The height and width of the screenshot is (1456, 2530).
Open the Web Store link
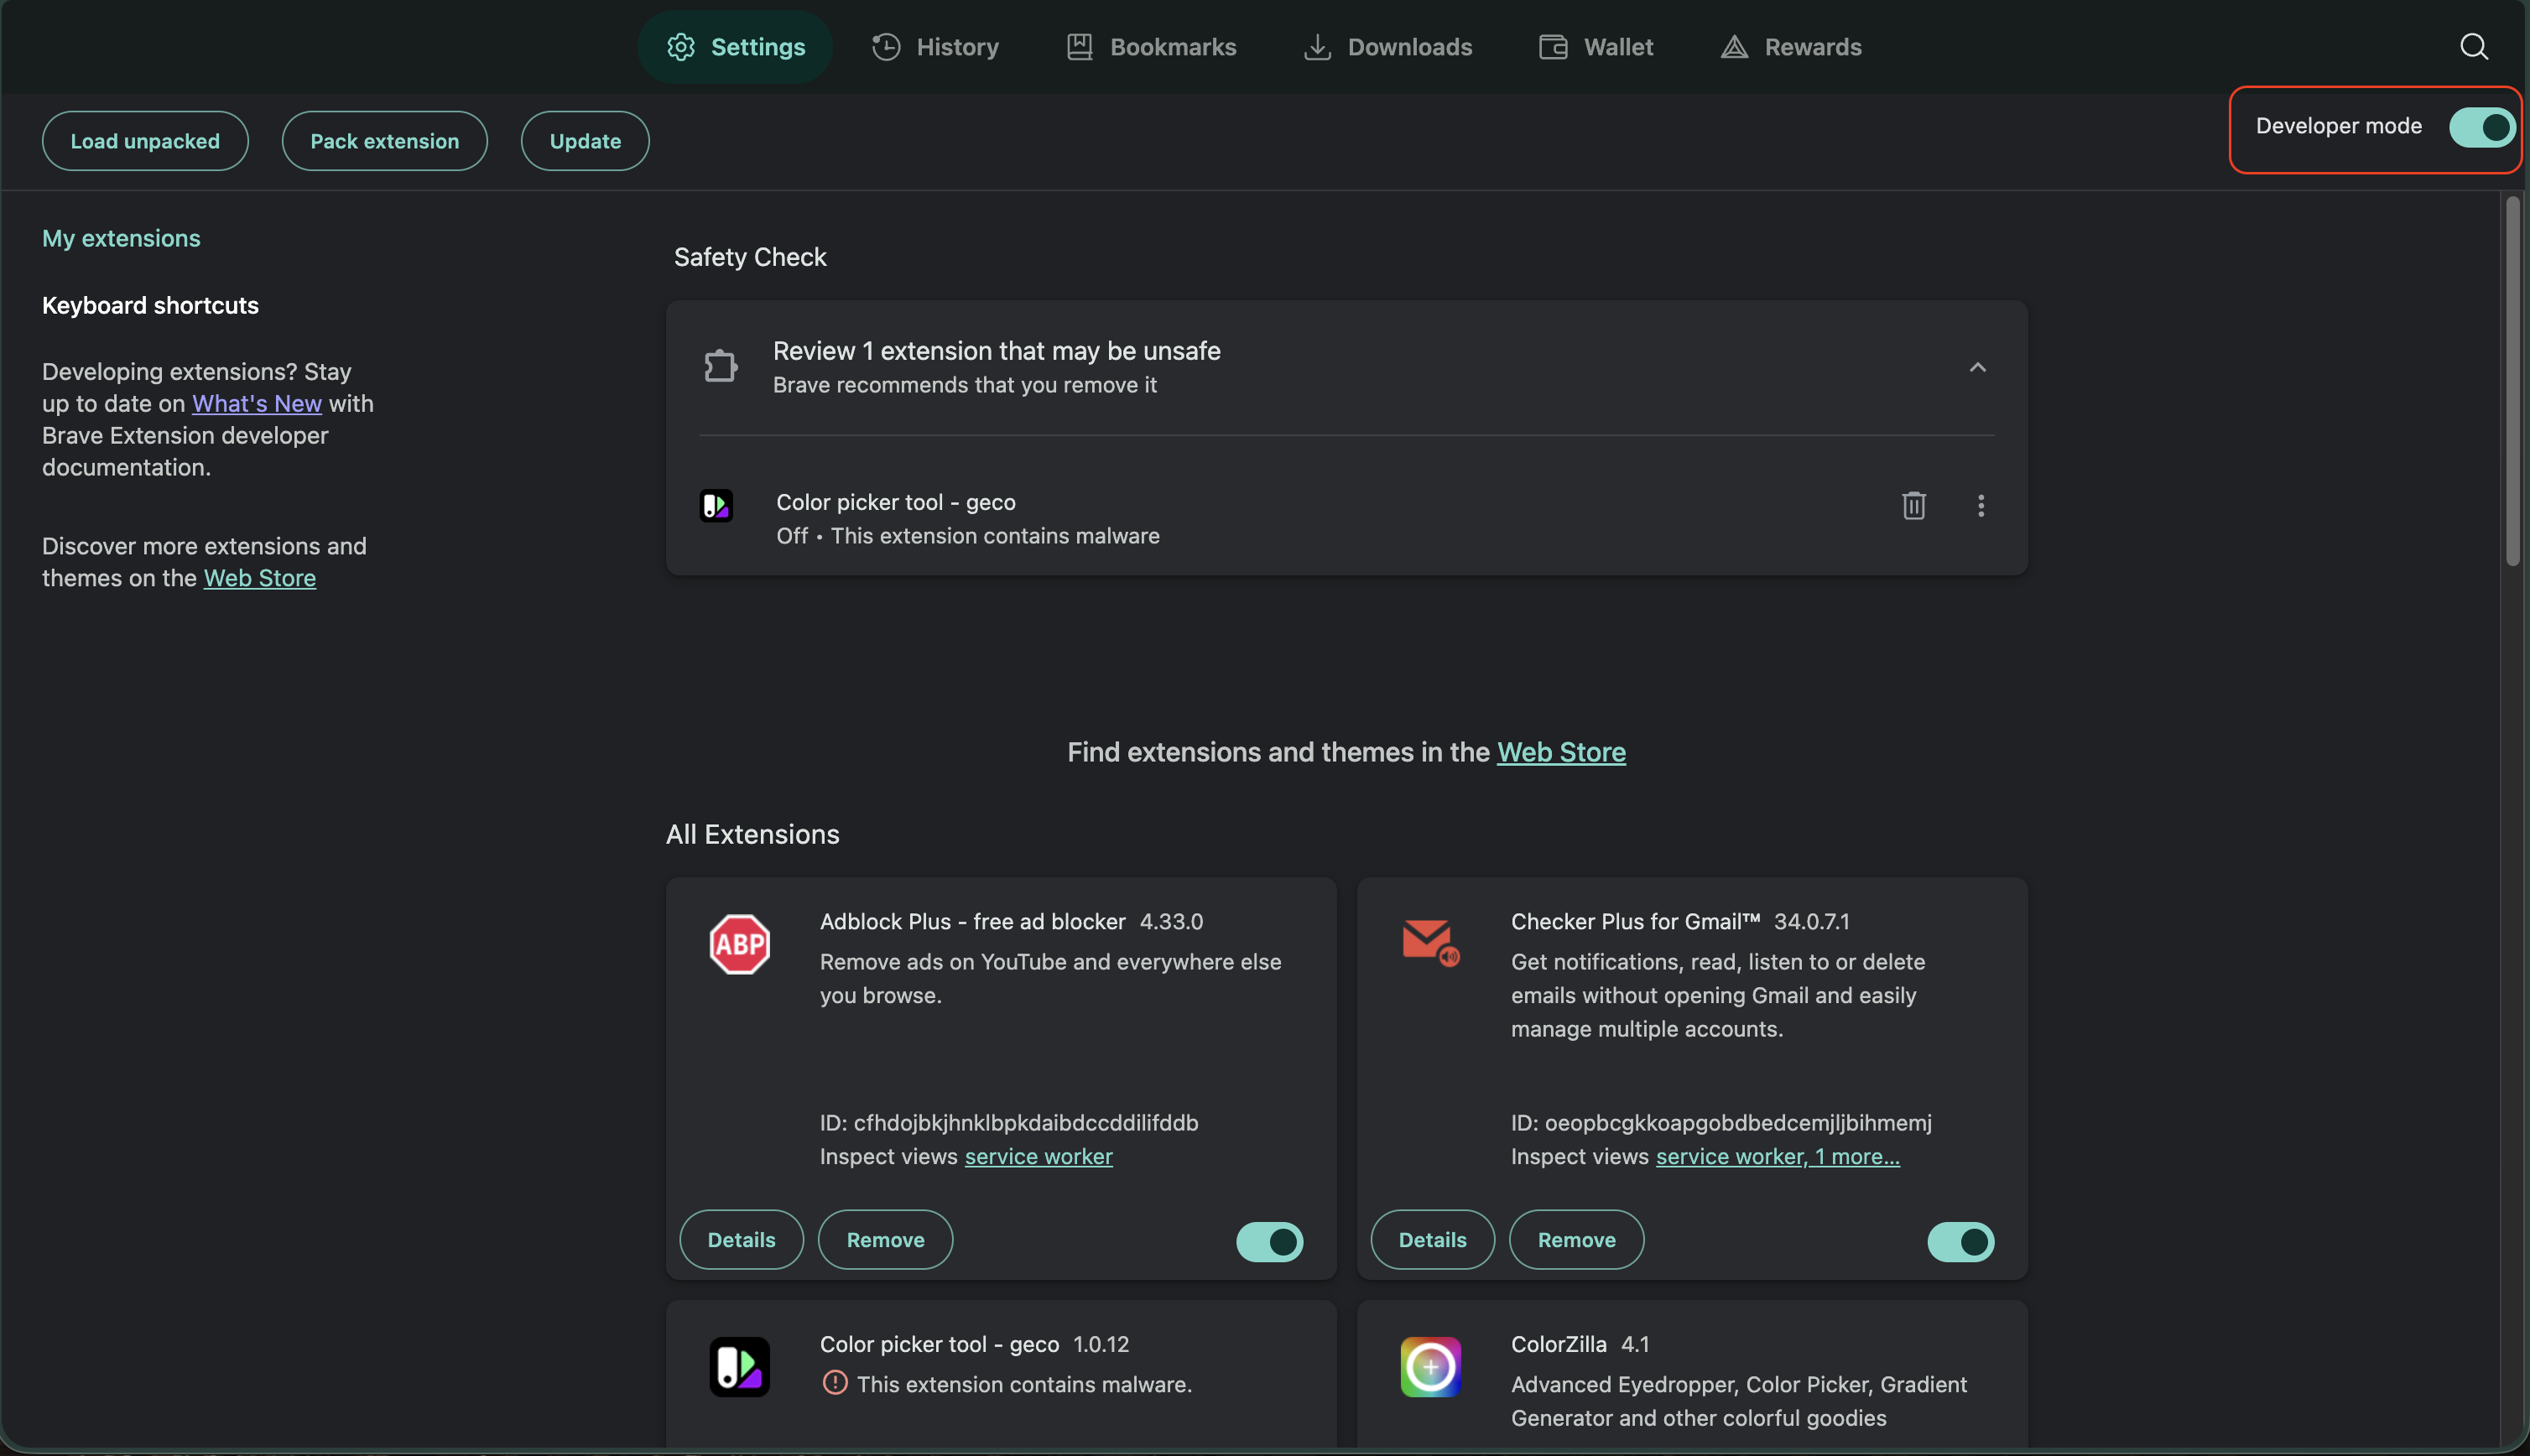(1561, 752)
